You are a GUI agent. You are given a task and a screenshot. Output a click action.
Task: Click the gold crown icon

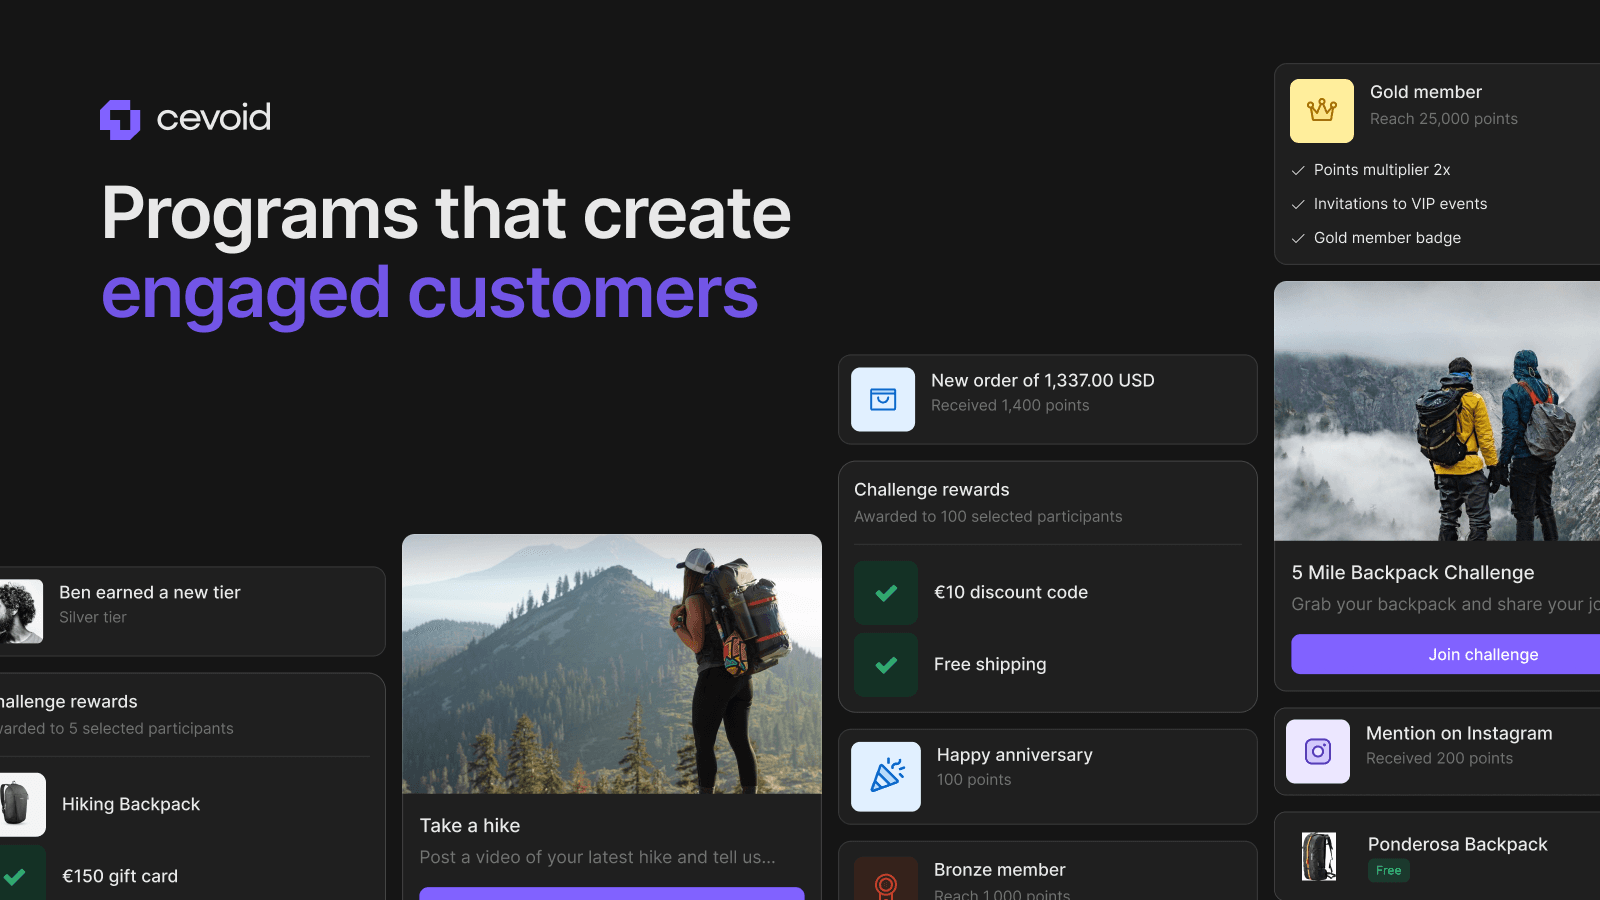pos(1321,111)
